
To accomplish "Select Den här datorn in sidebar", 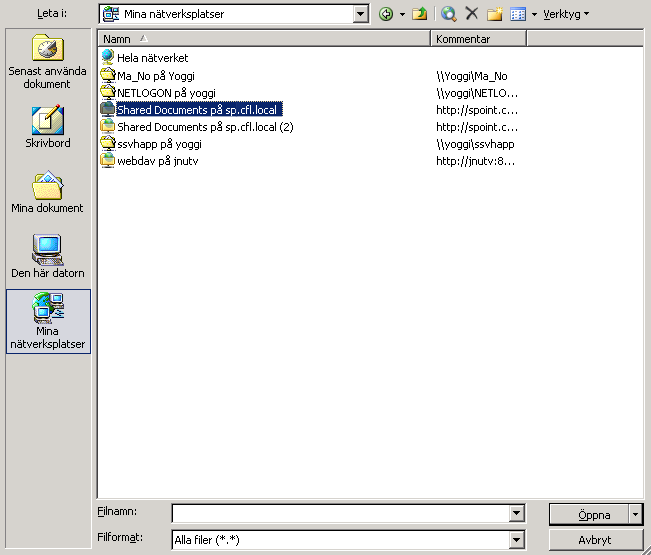I will pos(47,257).
